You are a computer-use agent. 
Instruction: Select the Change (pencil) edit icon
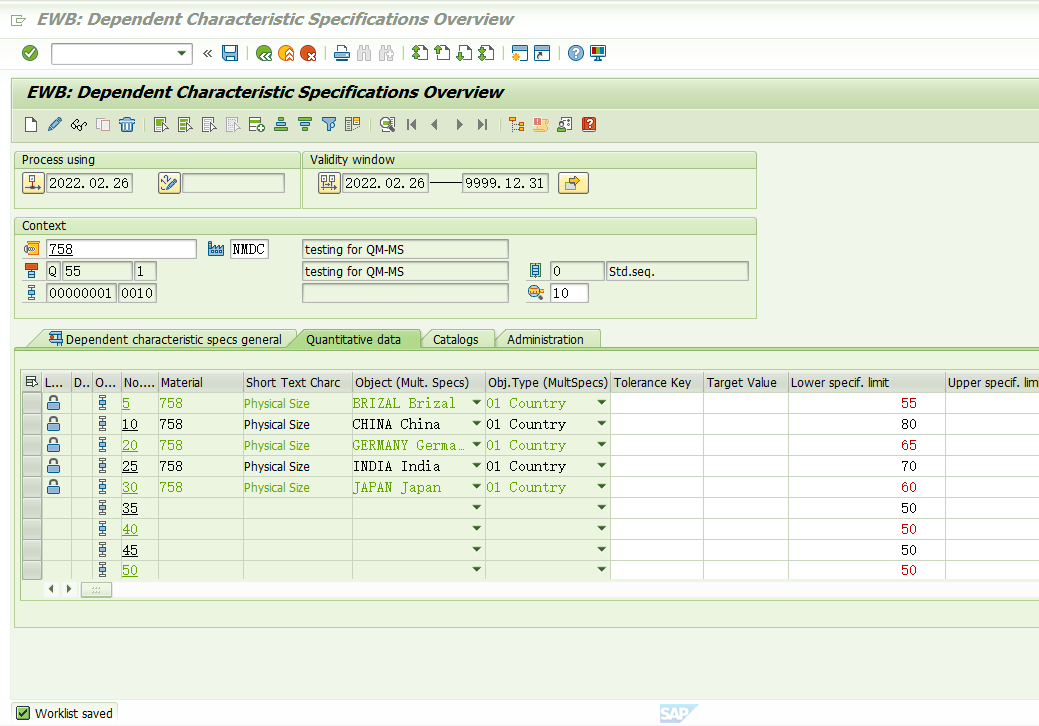click(x=55, y=124)
